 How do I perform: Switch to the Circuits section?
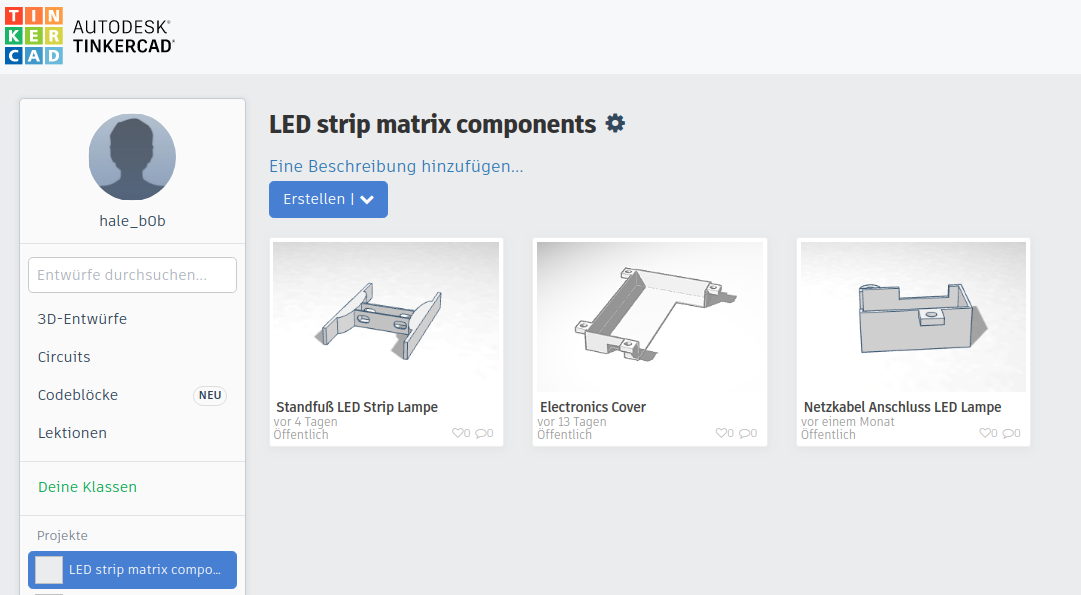[x=63, y=356]
